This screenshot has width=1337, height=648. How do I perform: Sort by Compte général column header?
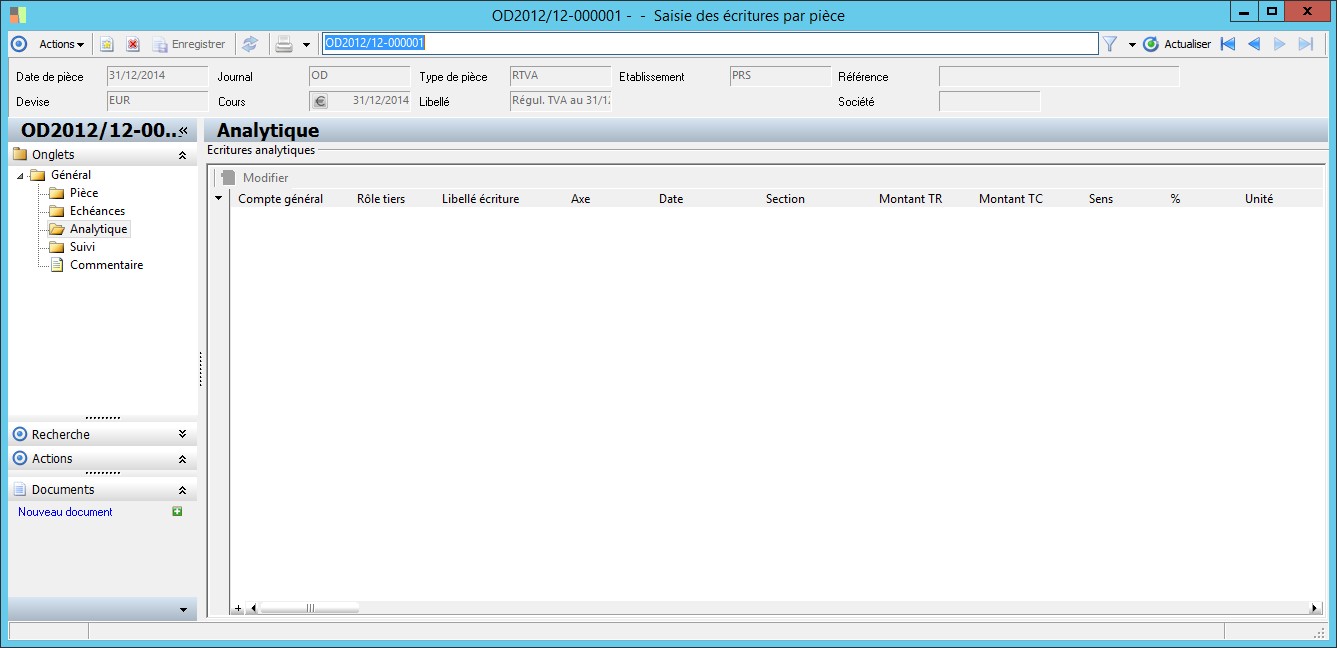click(281, 199)
